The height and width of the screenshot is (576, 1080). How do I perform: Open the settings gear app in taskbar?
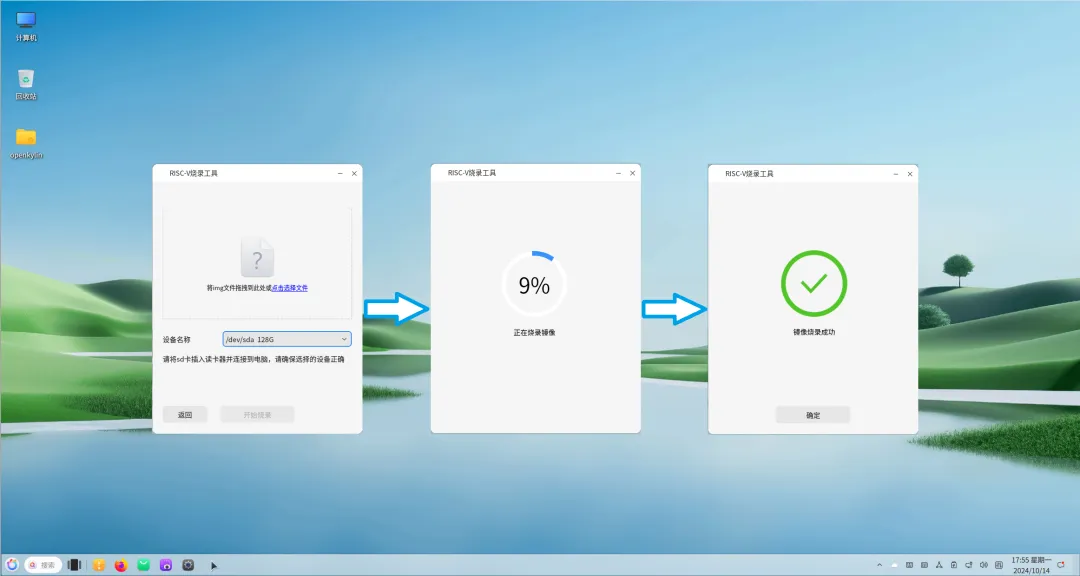tap(187, 565)
